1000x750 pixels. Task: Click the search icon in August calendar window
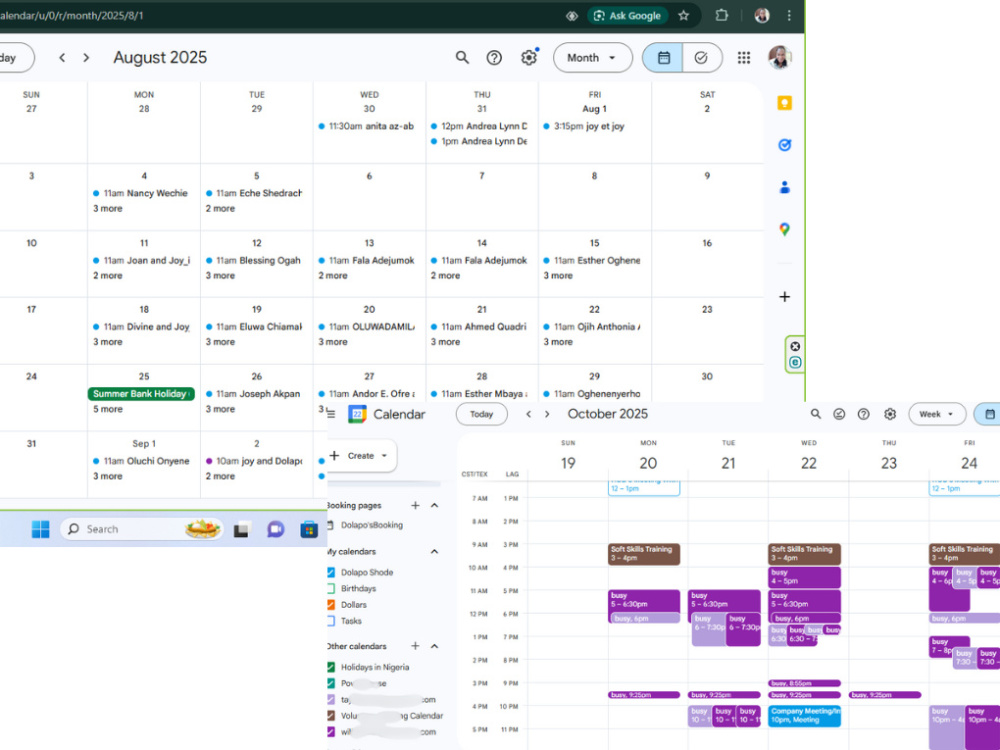coord(462,58)
